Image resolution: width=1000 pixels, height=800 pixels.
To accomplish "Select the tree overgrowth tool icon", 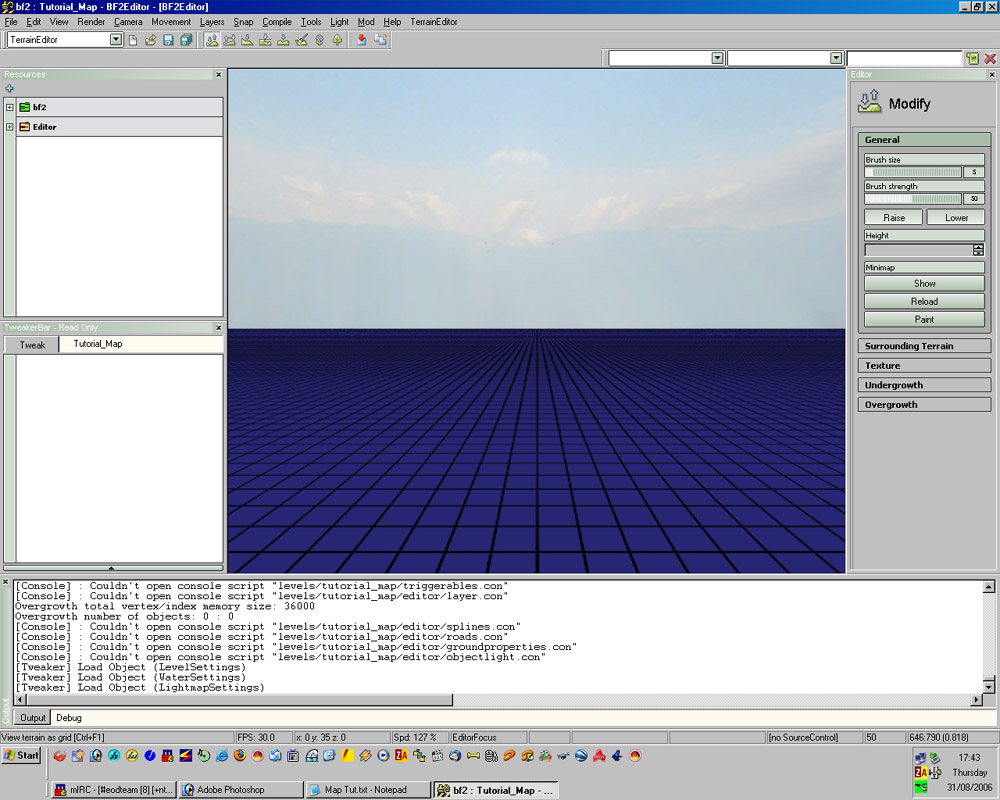I will 337,40.
